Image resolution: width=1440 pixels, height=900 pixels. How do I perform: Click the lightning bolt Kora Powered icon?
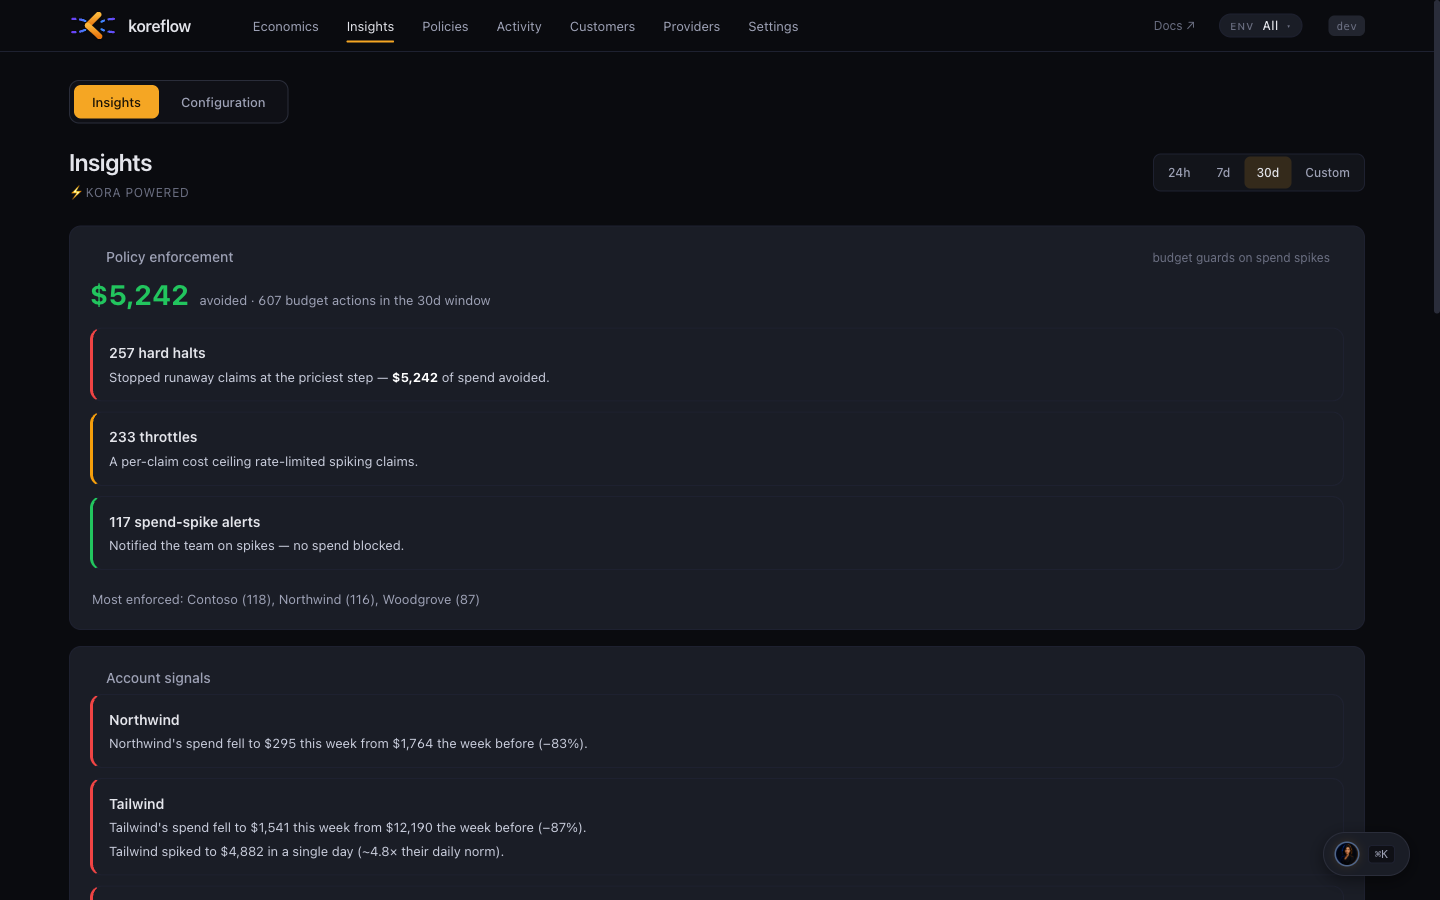76,193
